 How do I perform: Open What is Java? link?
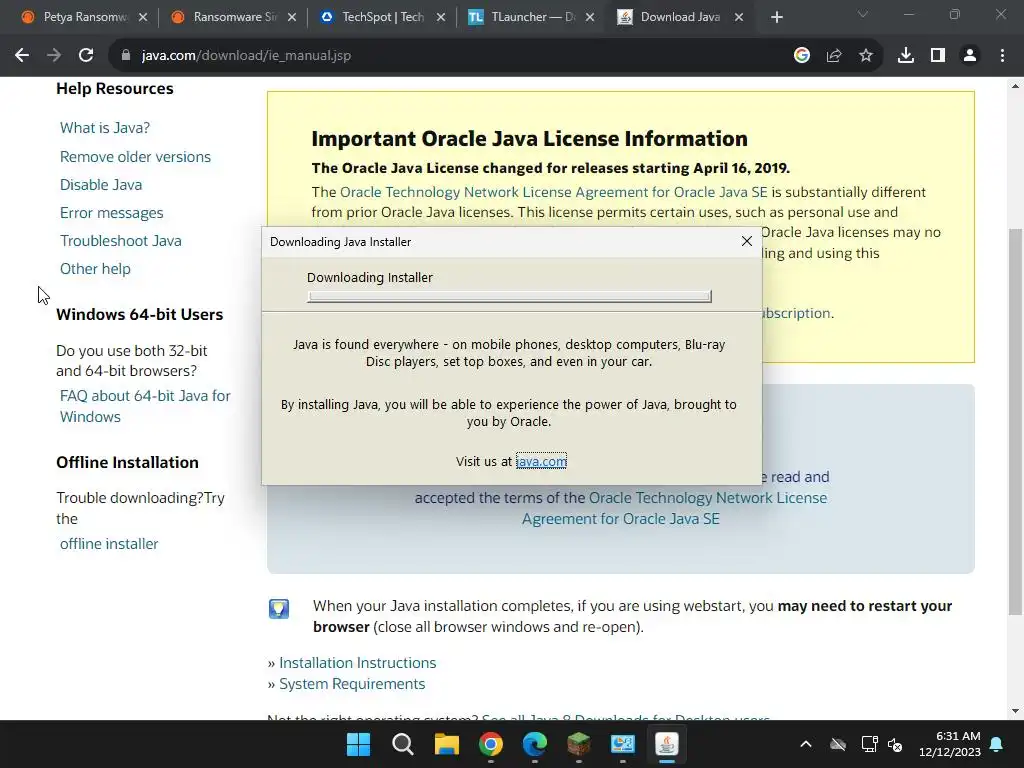104,128
